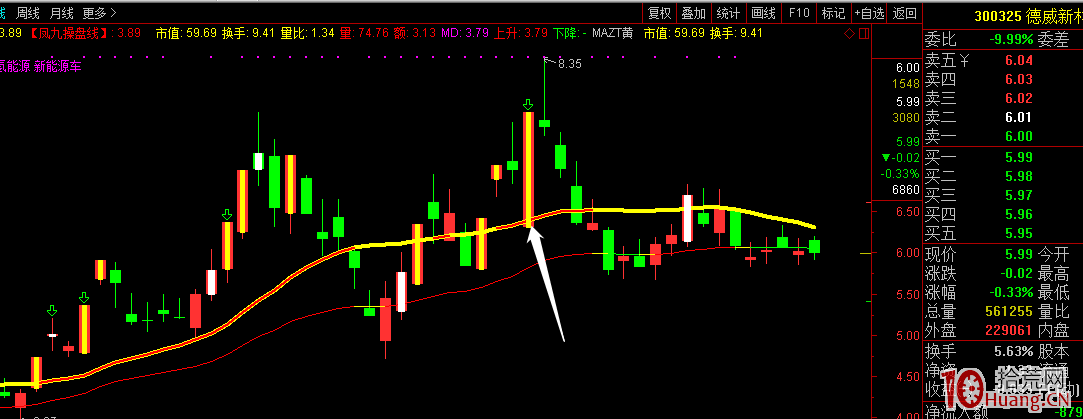Click the 标记 mark button
Viewport: 1083px width, 419px height.
(x=833, y=12)
